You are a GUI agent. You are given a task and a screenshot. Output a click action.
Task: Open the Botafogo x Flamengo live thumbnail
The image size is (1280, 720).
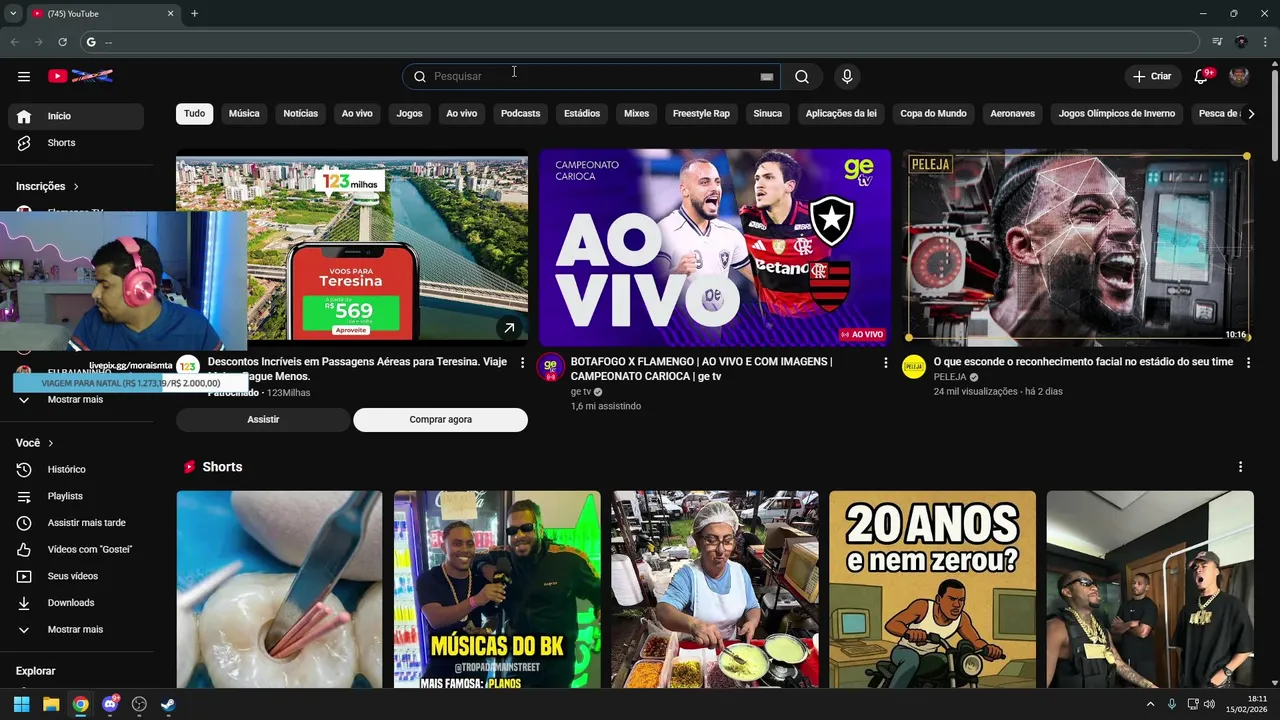click(x=715, y=248)
